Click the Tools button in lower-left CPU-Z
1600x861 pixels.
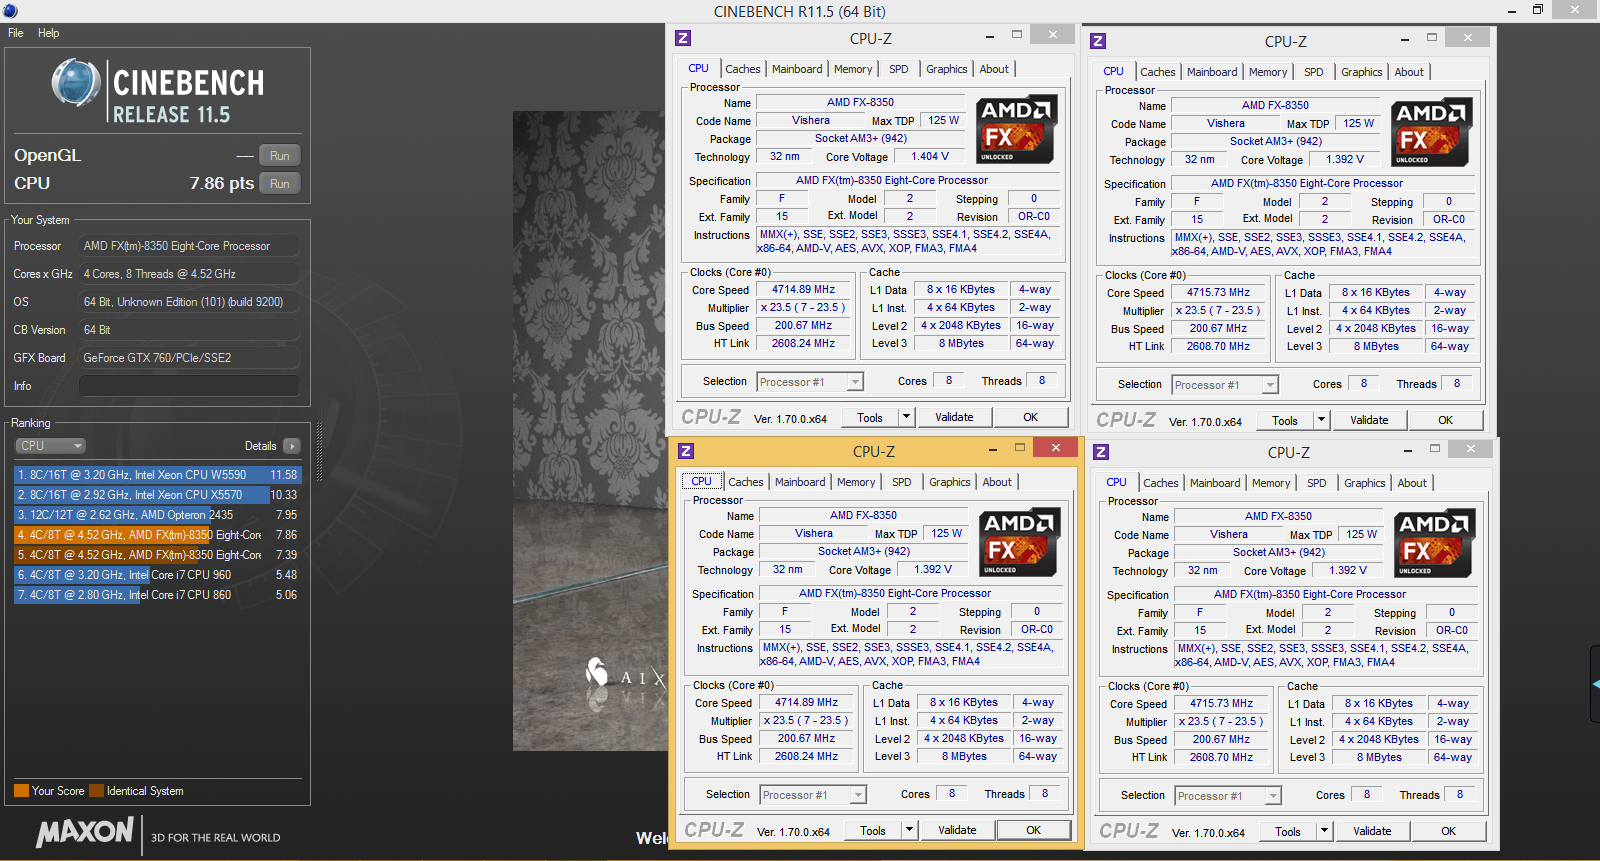click(873, 830)
